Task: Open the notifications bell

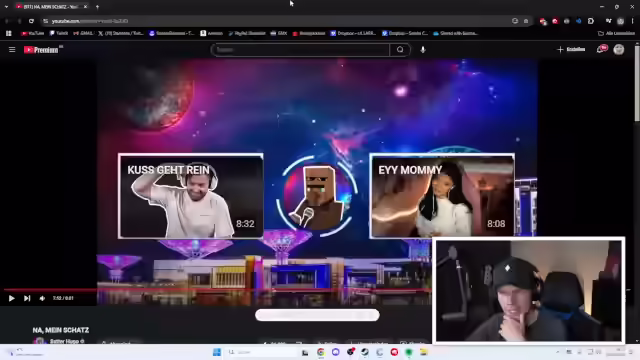Action: point(600,49)
